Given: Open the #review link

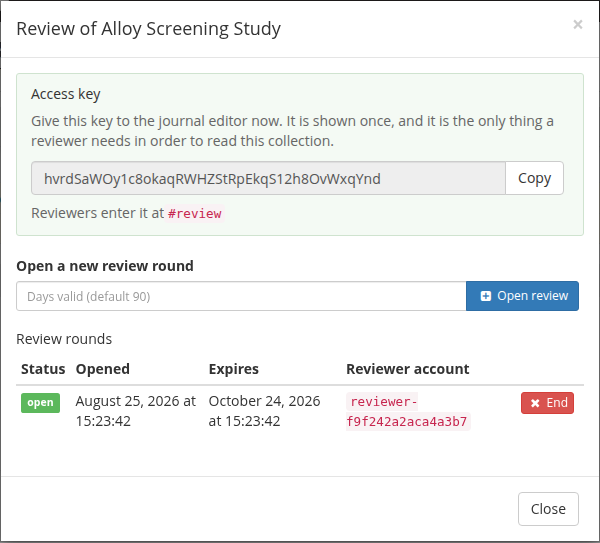Looking at the screenshot, I should (194, 214).
